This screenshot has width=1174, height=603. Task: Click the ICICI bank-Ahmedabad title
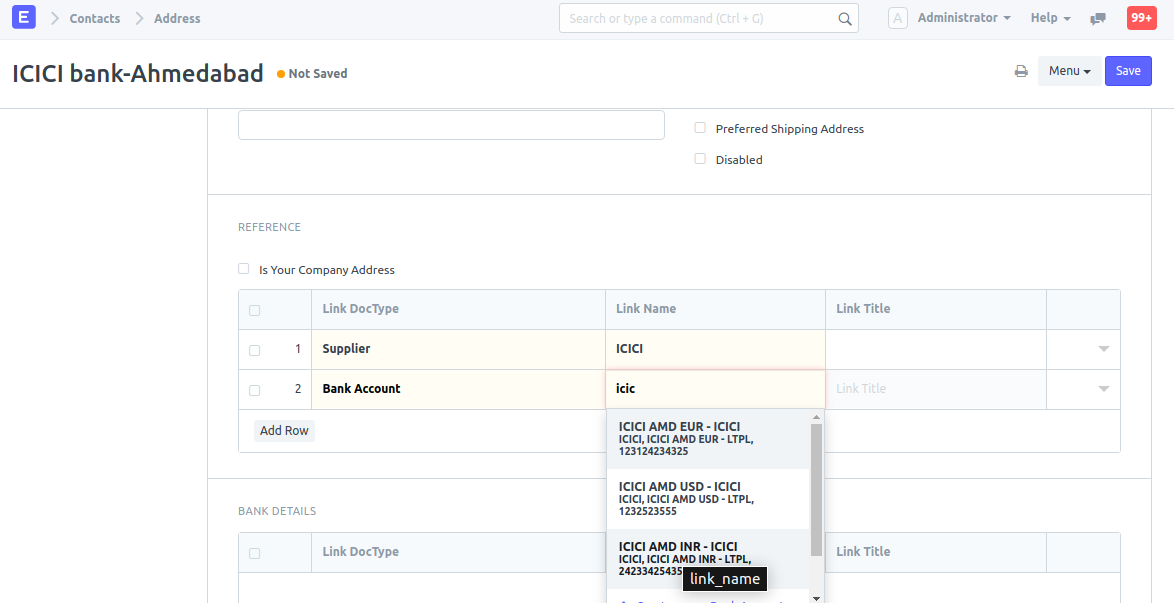[x=138, y=73]
